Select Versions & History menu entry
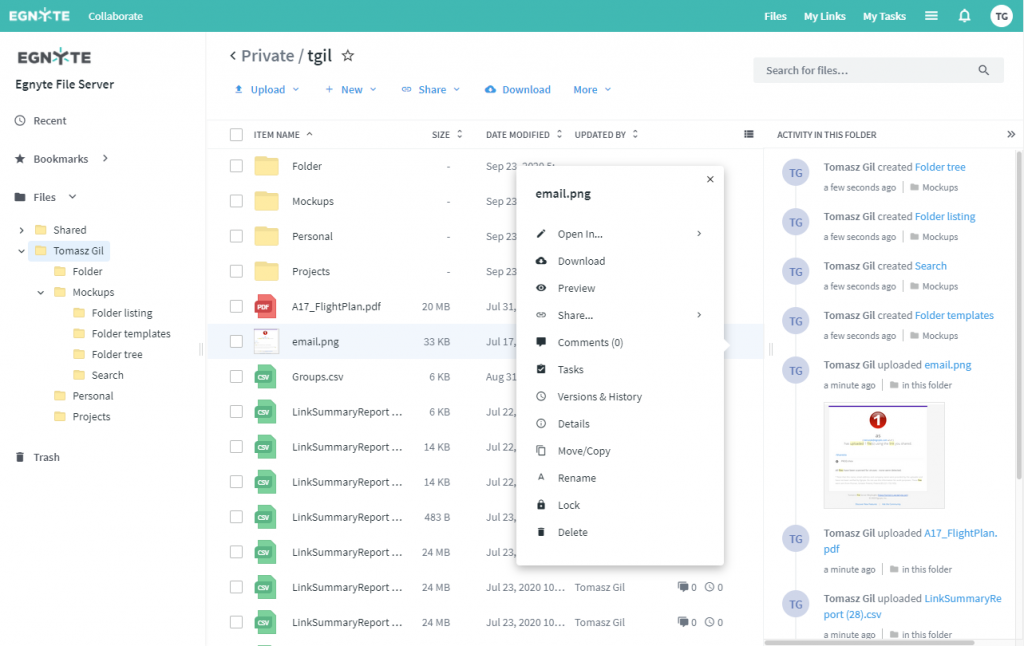The image size is (1024, 646). click(x=599, y=397)
